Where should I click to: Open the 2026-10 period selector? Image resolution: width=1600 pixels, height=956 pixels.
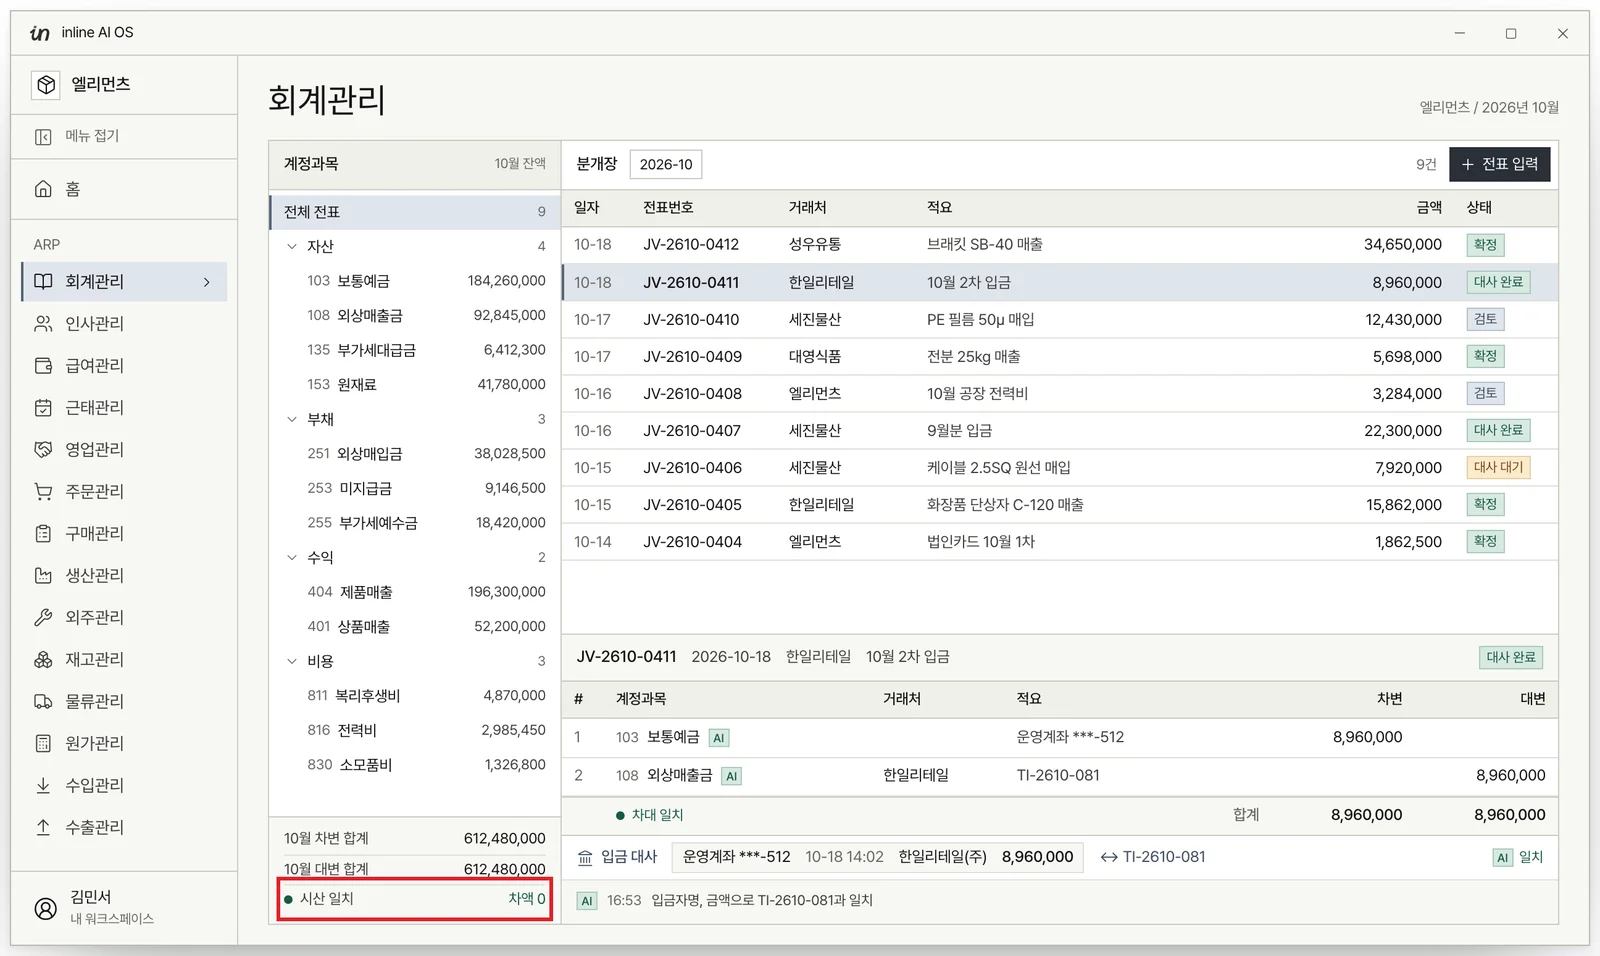click(666, 164)
